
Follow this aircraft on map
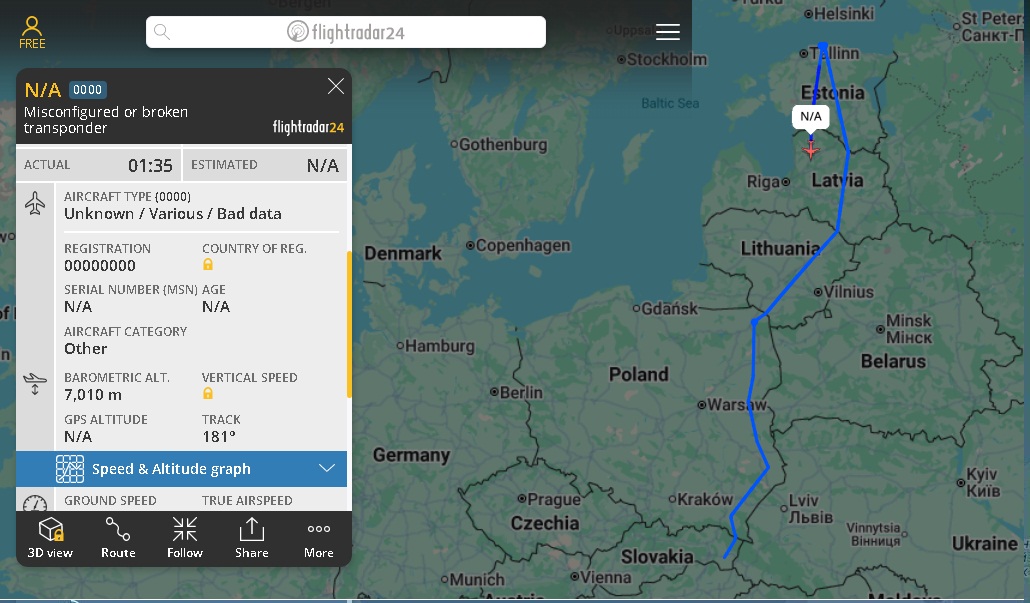(x=185, y=538)
